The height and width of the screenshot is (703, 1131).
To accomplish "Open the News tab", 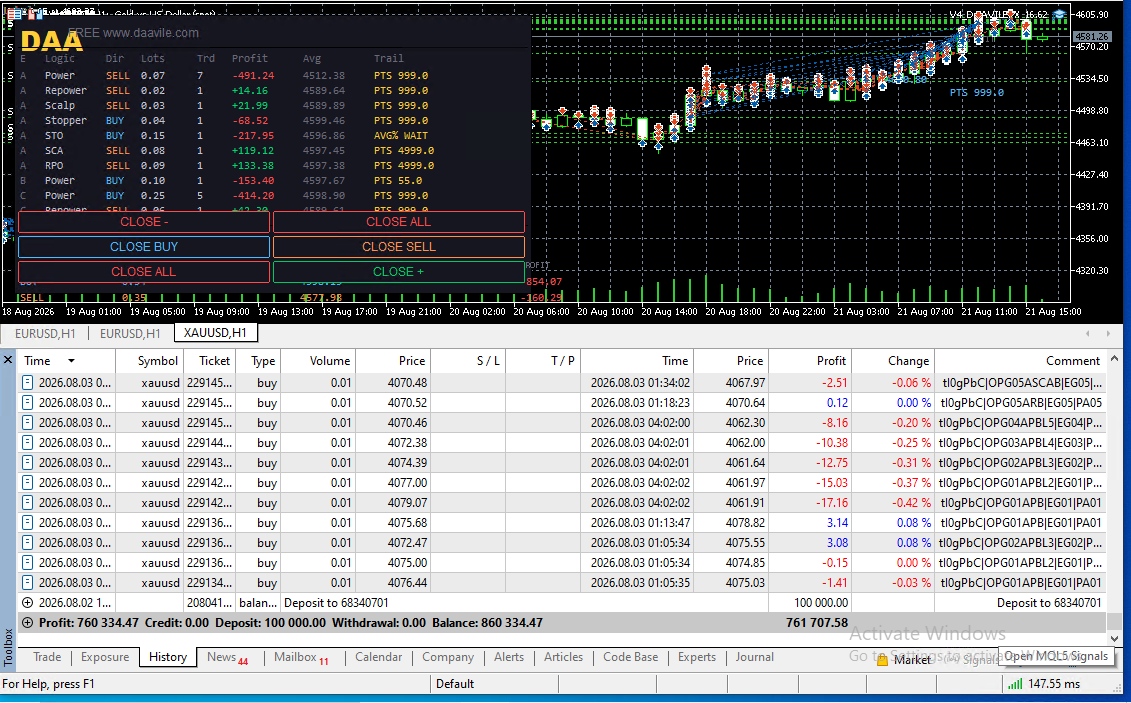I will click(226, 657).
